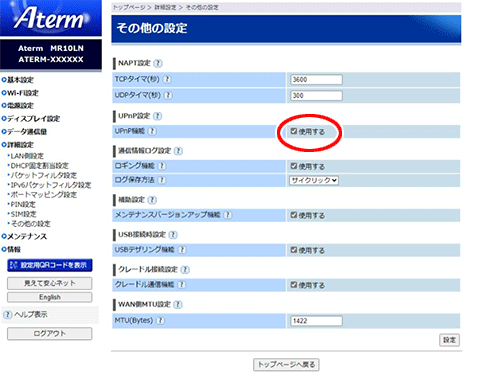This screenshot has width=500, height=388.
Task: Open IPv6パケットフィルタ設定 submenu item
Action: [50, 185]
